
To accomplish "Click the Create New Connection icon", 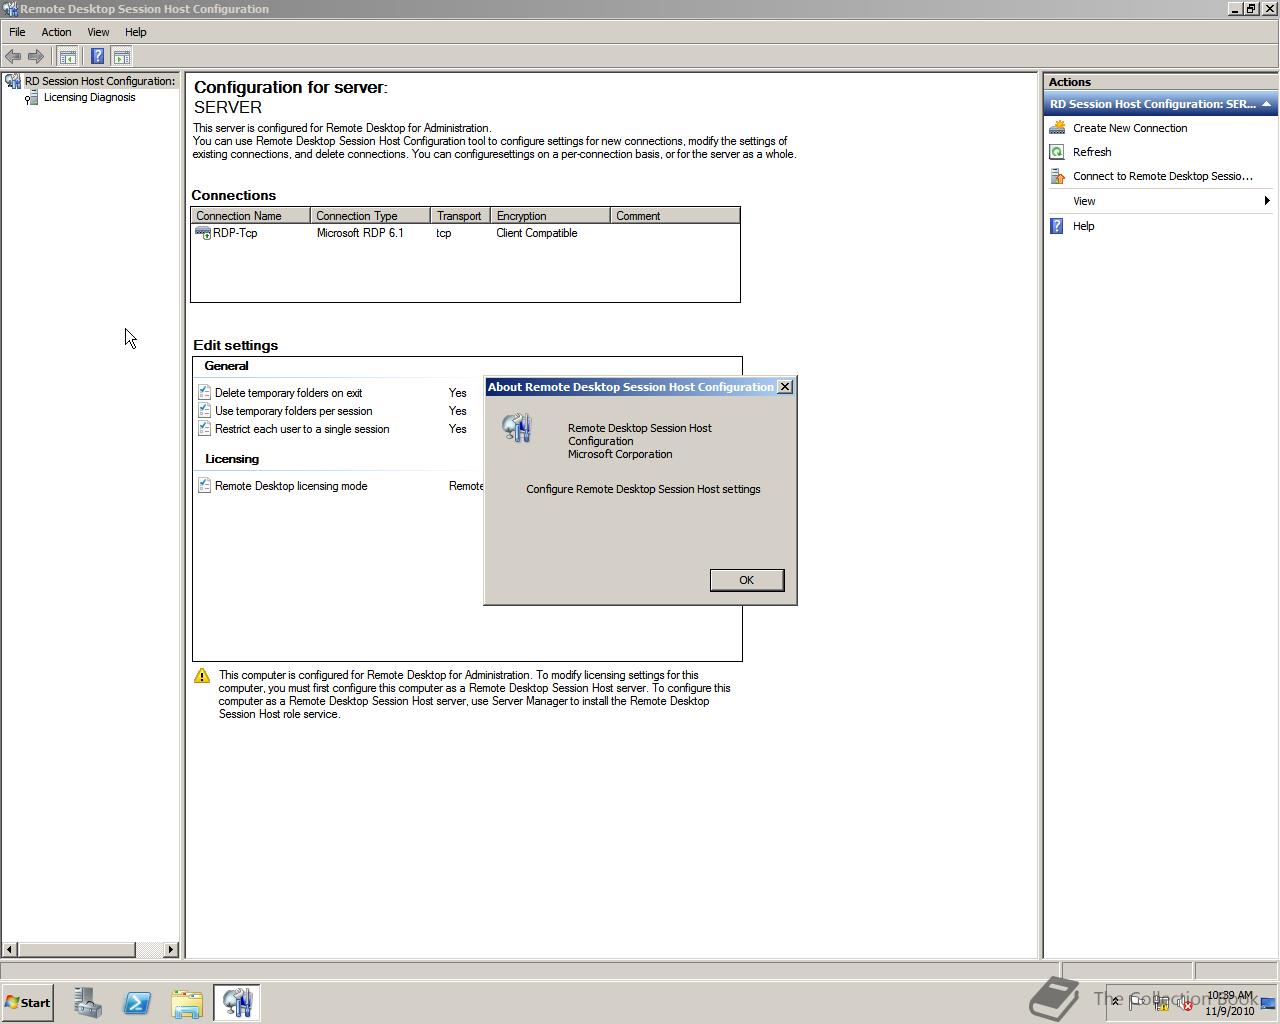I will 1057,128.
